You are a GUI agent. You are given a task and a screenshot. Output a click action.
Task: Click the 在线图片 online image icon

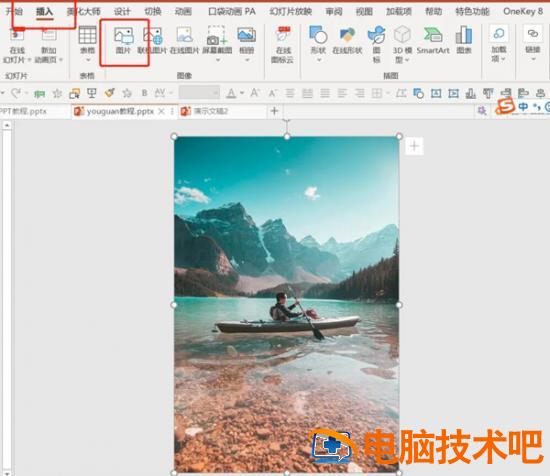click(185, 41)
